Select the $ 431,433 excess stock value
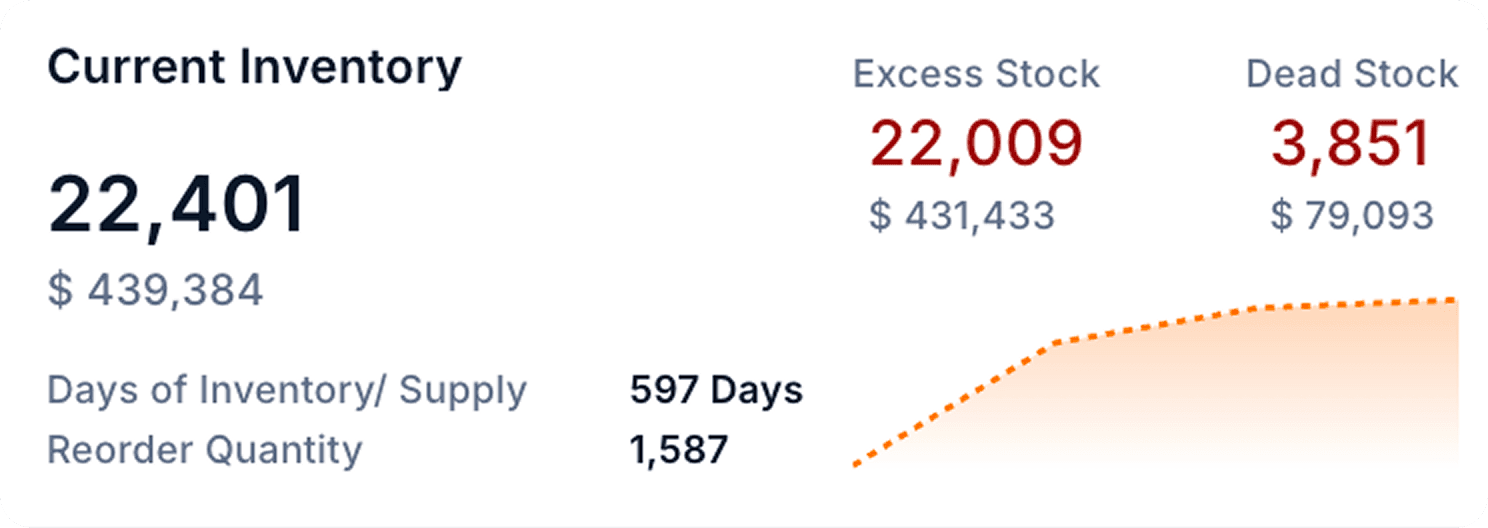The height and width of the screenshot is (528, 1488). [x=961, y=216]
